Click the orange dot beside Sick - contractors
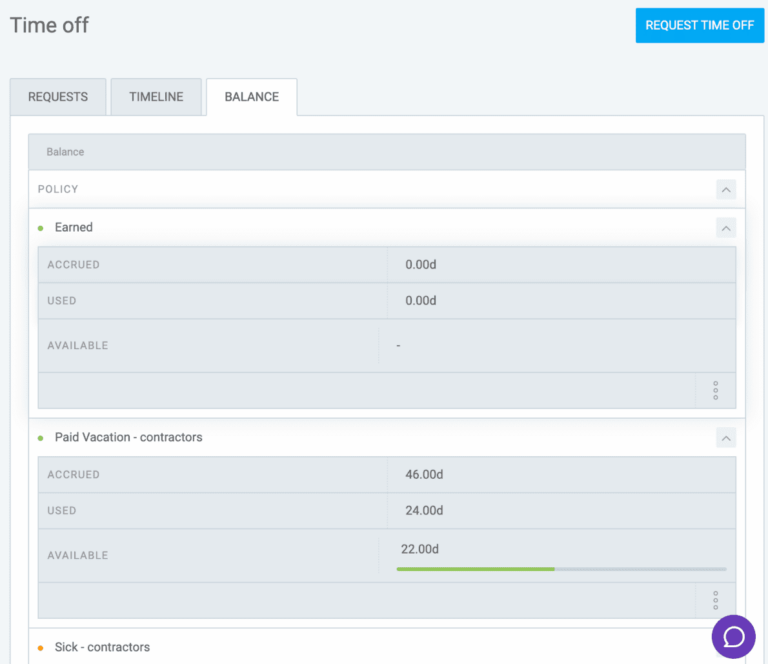Viewport: 768px width, 664px height. (x=41, y=648)
